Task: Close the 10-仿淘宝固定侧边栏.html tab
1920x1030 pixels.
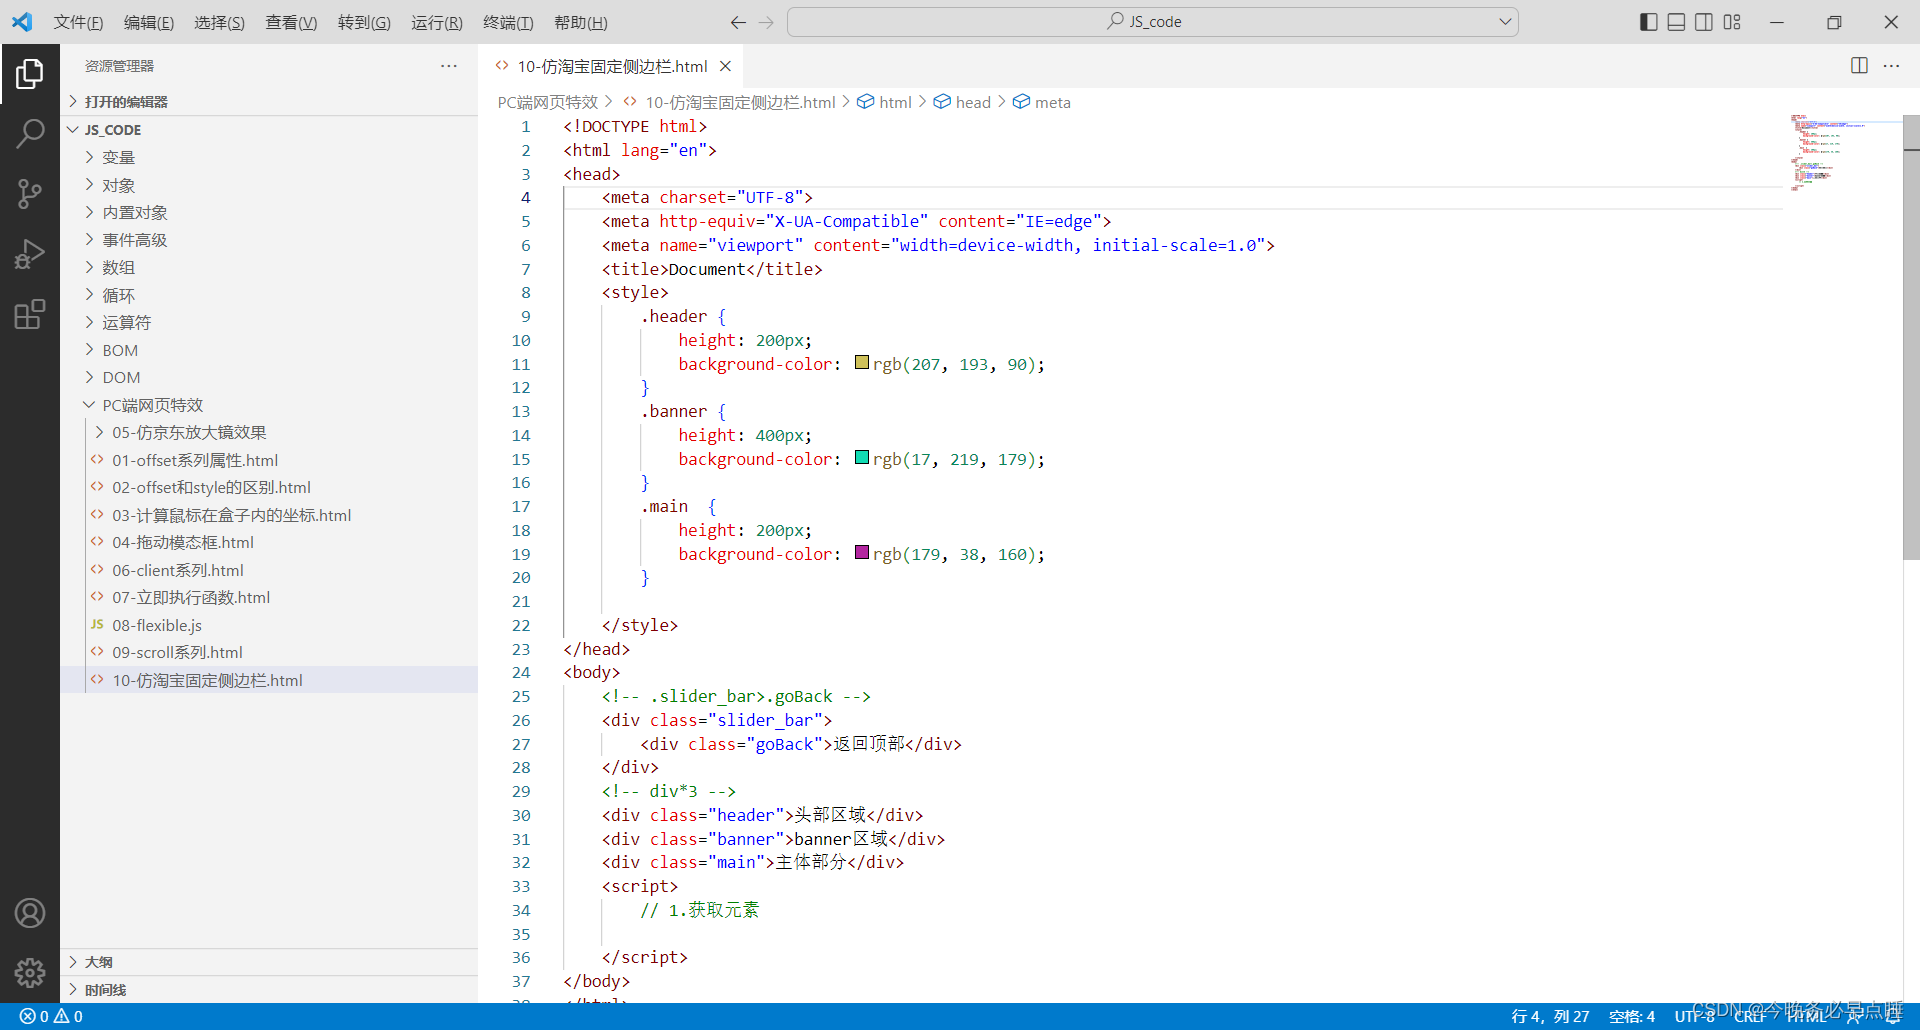Action: (725, 66)
